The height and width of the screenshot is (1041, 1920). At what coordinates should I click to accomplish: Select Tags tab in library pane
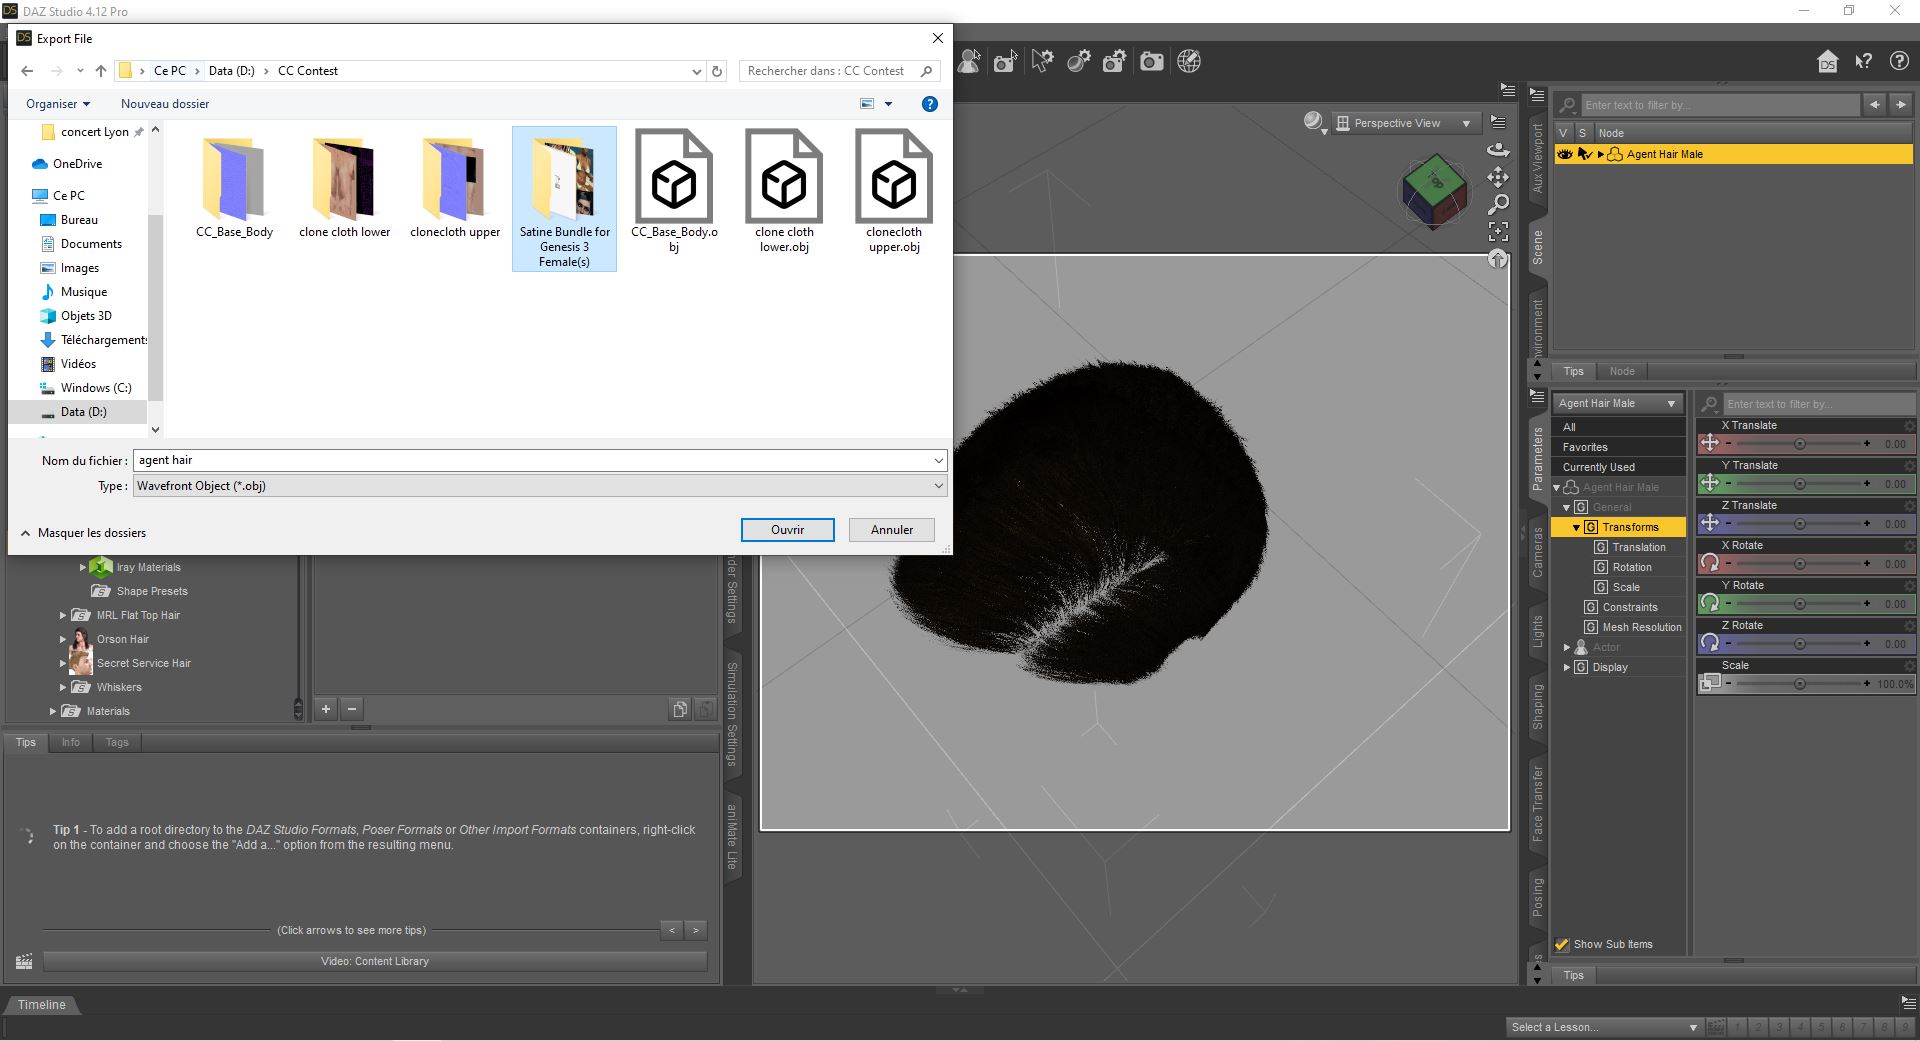(117, 742)
